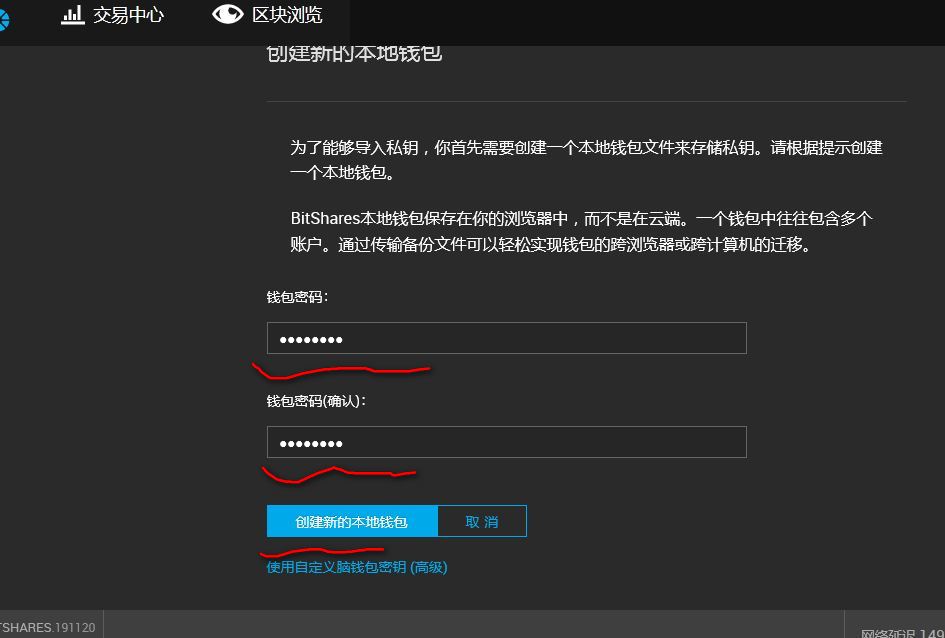Open 使用自定义脑钱包密钥 (高级) advanced link
Image resolution: width=945 pixels, height=638 pixels.
[x=357, y=566]
